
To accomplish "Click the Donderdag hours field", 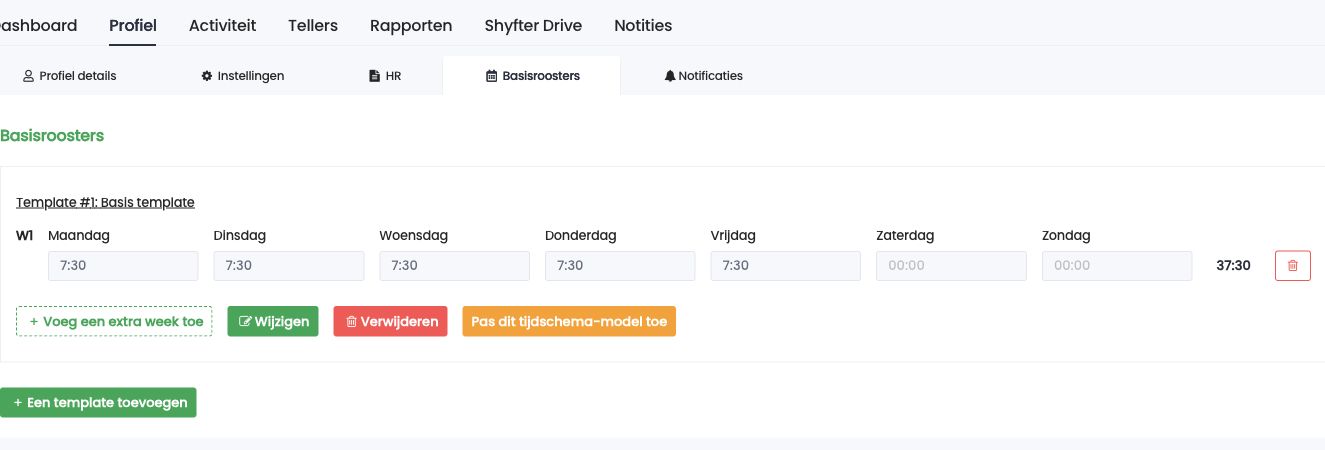I will [620, 265].
